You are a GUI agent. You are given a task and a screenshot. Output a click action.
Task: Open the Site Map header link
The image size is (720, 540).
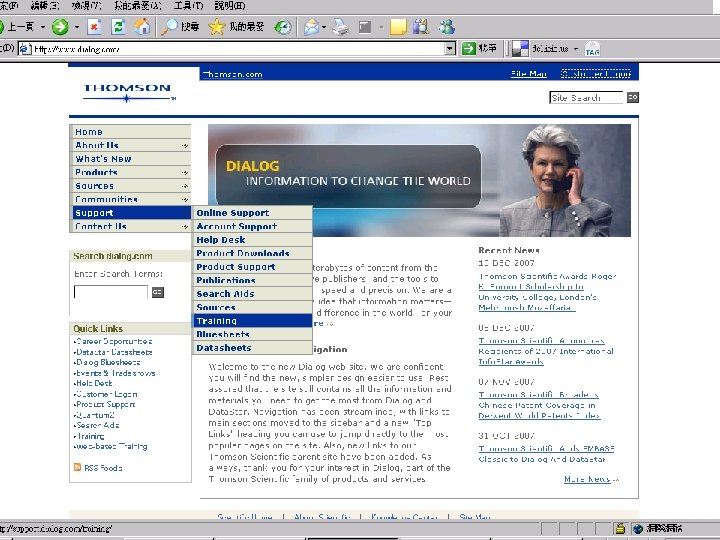529,73
